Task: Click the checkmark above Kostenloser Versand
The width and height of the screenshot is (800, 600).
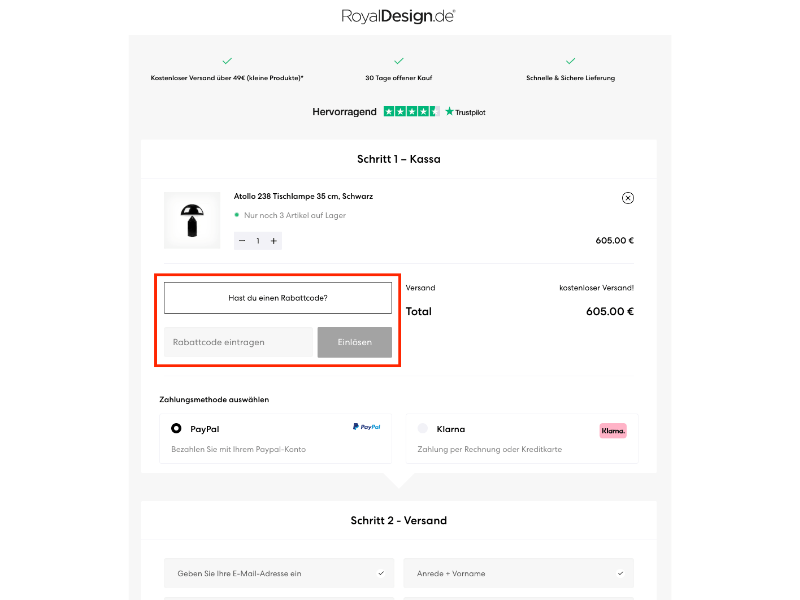Action: tap(227, 60)
